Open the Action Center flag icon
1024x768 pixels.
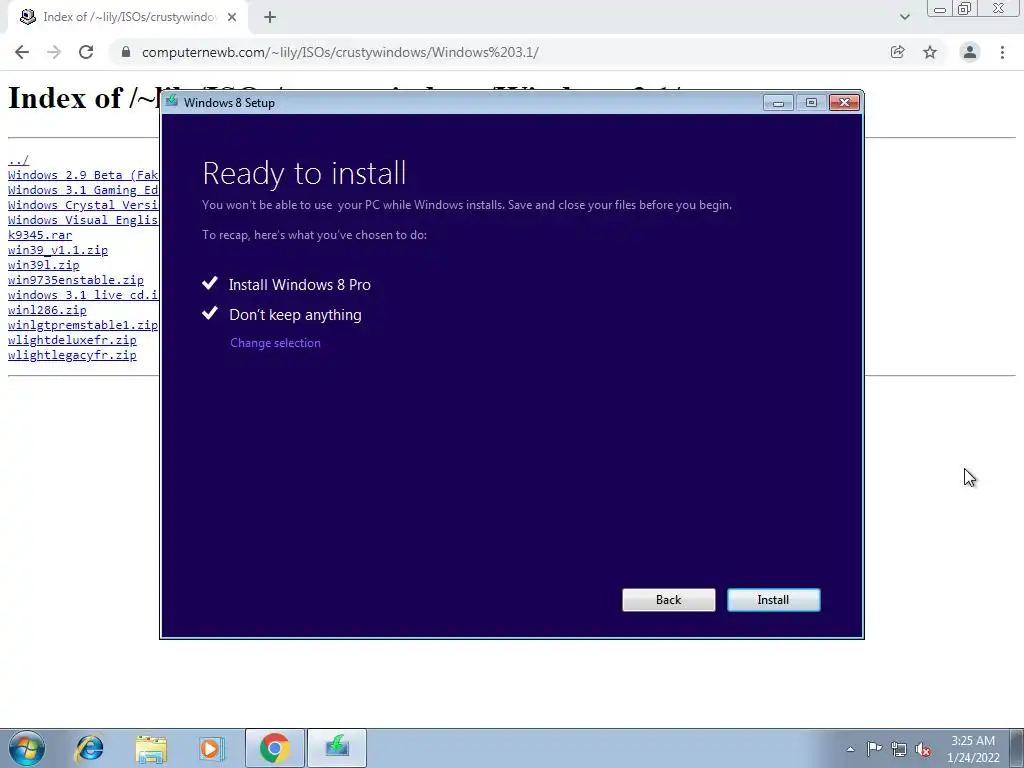(874, 748)
